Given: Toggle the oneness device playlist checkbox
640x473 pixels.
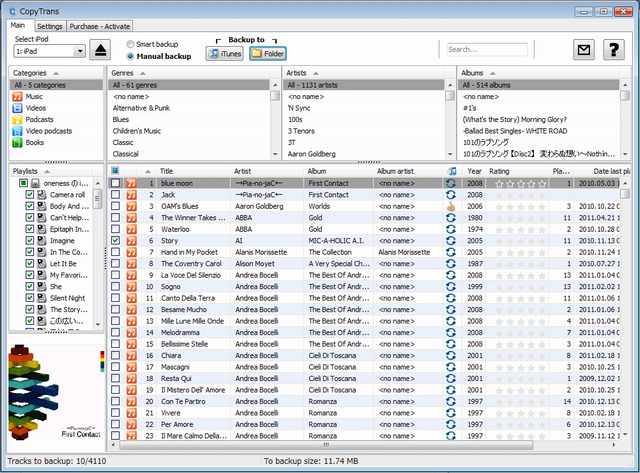Looking at the screenshot, I should (23, 183).
